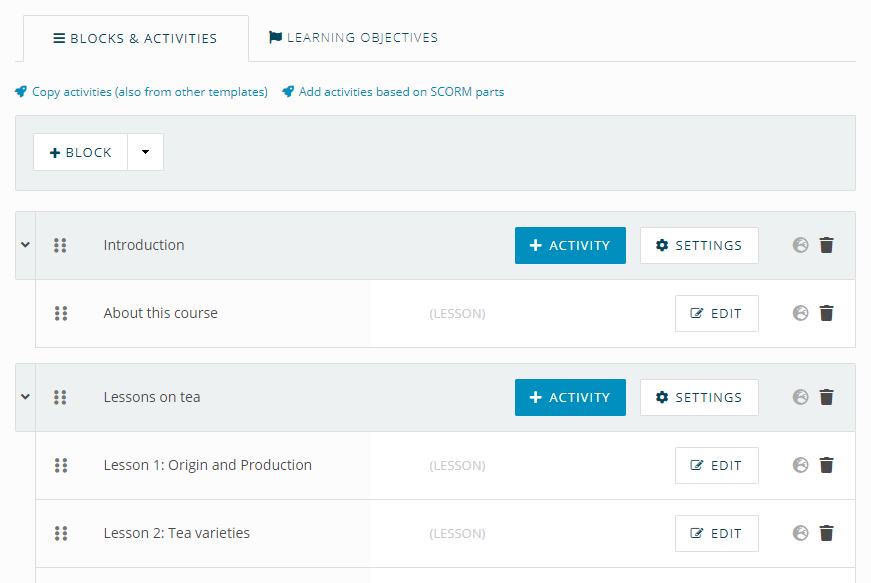
Task: Click drag handle beside About this course
Action: tap(61, 313)
